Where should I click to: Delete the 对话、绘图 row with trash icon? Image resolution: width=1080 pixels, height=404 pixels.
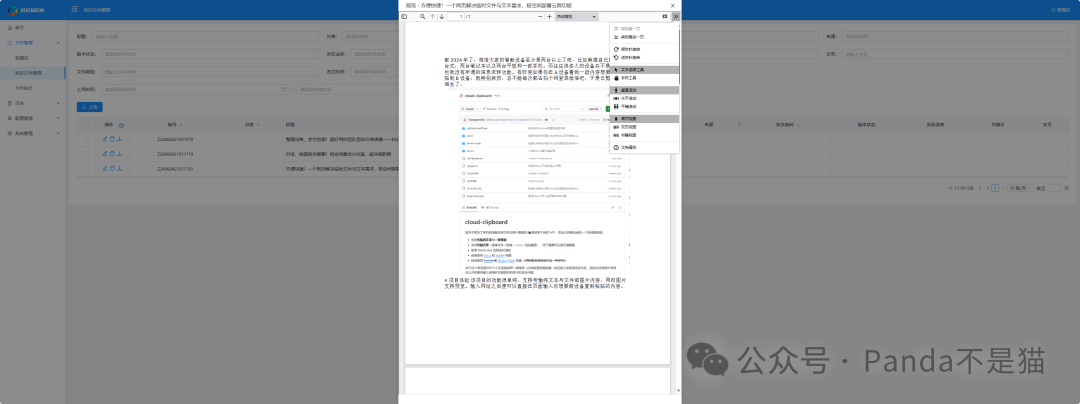(112, 154)
